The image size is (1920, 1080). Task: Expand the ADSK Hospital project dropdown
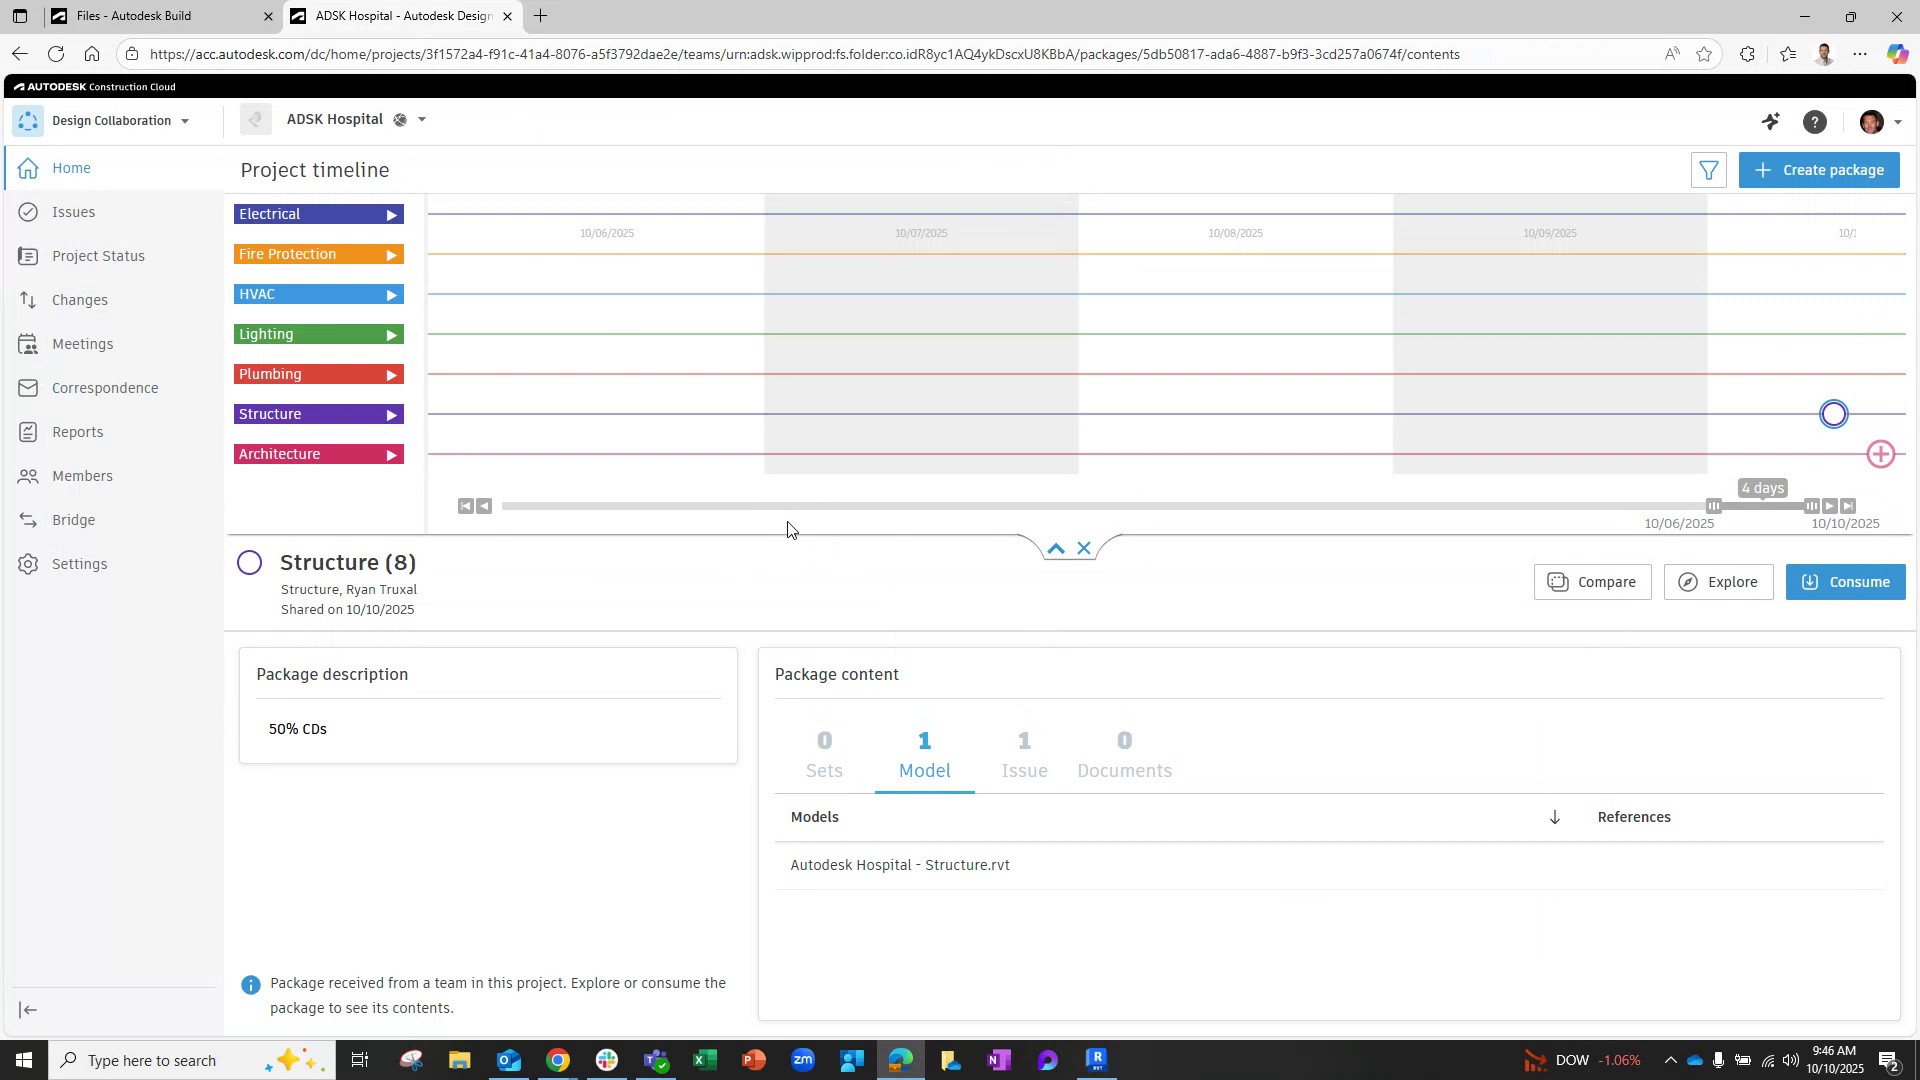coord(422,119)
